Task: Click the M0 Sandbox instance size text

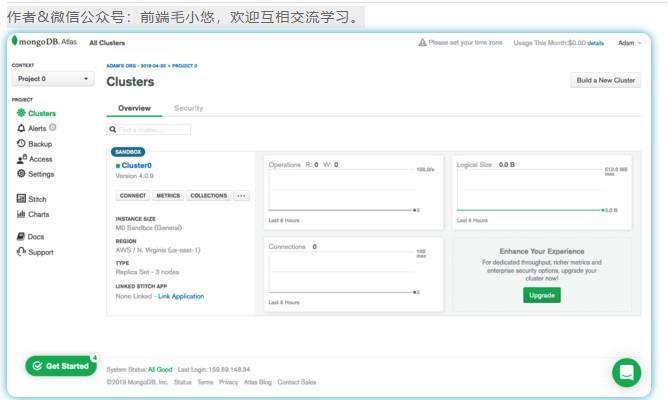Action: tap(149, 228)
